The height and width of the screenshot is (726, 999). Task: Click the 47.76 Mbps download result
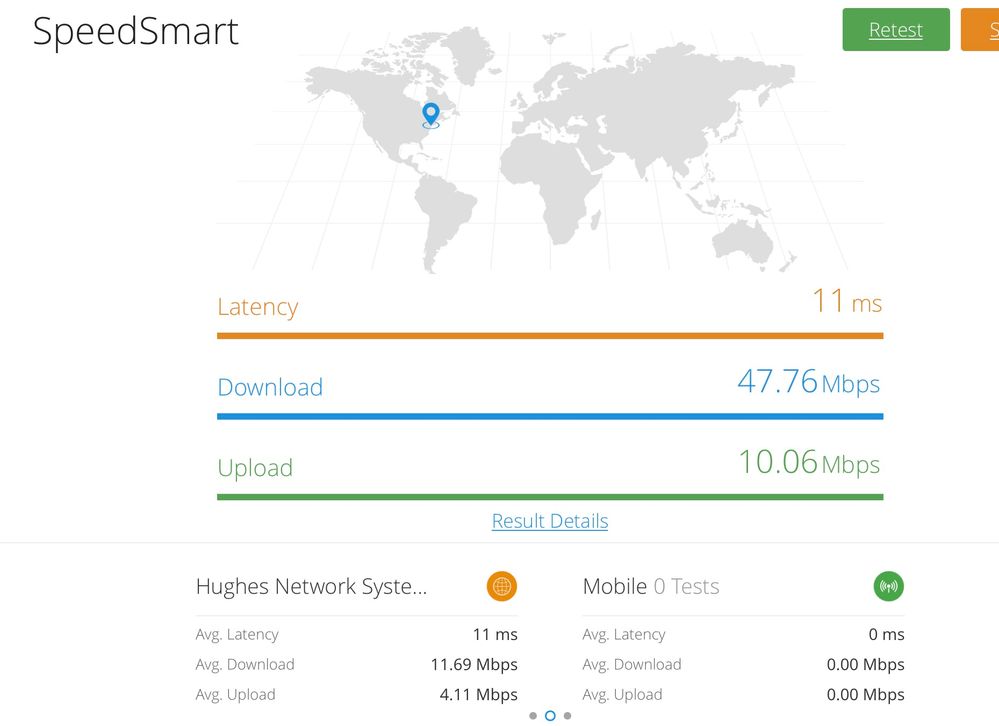point(808,382)
